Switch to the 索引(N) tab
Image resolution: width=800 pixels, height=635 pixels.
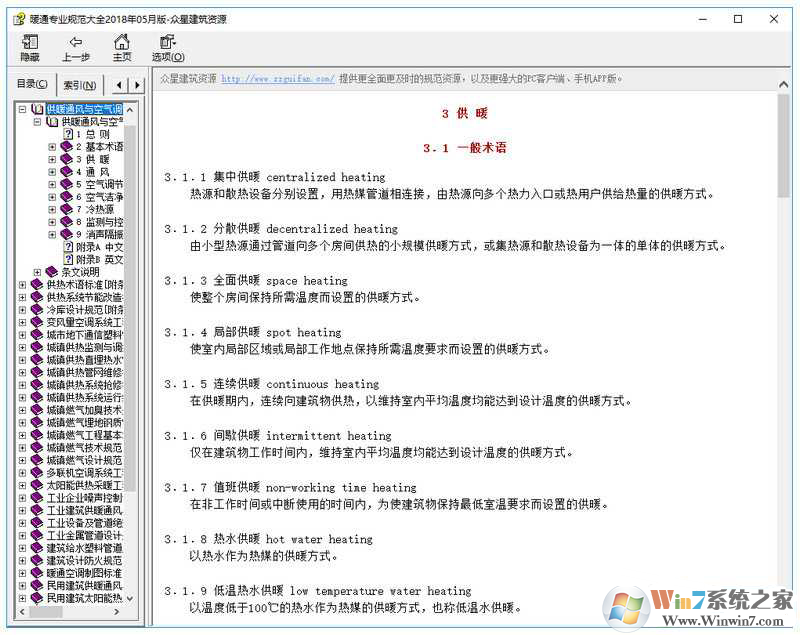(x=80, y=85)
